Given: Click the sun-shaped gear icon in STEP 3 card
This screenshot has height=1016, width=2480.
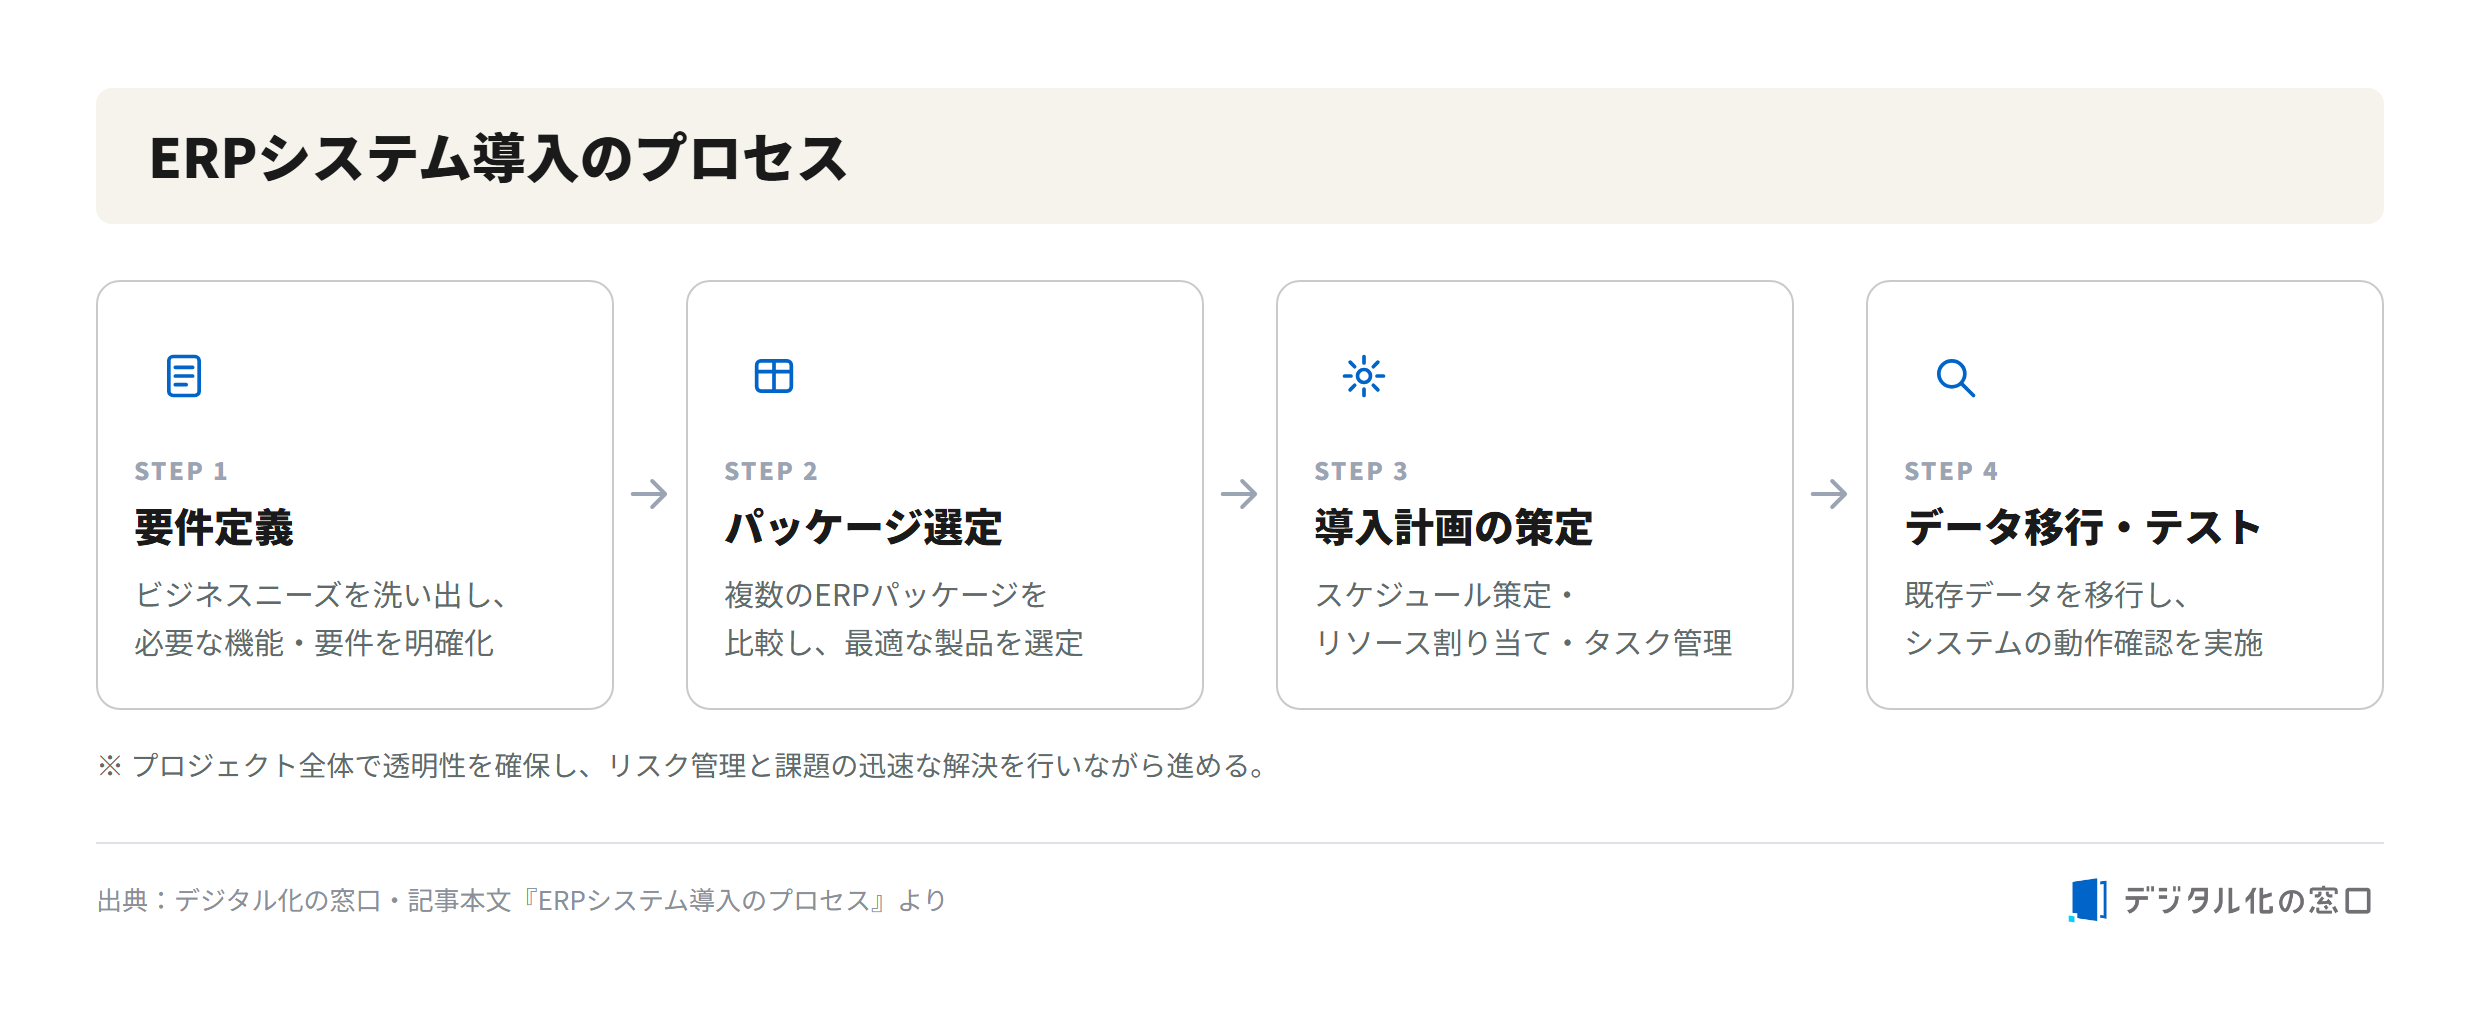Looking at the screenshot, I should (x=1364, y=376).
